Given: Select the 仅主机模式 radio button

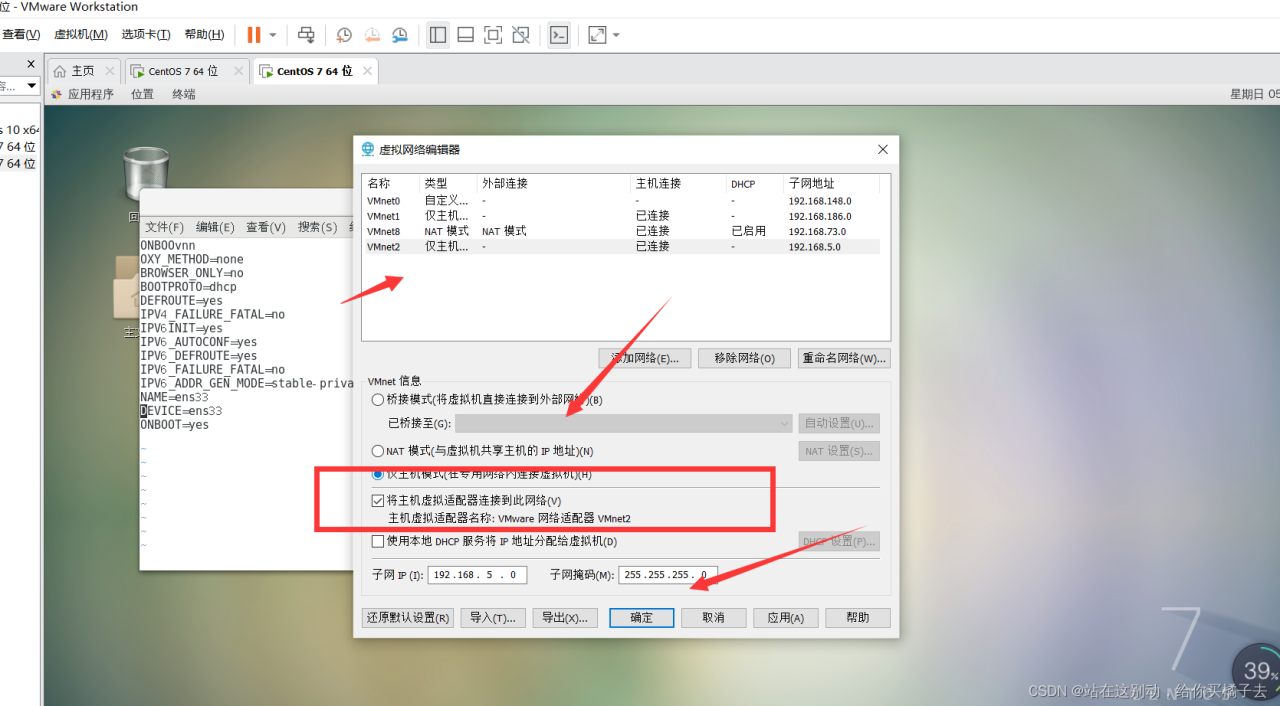Looking at the screenshot, I should [x=378, y=474].
